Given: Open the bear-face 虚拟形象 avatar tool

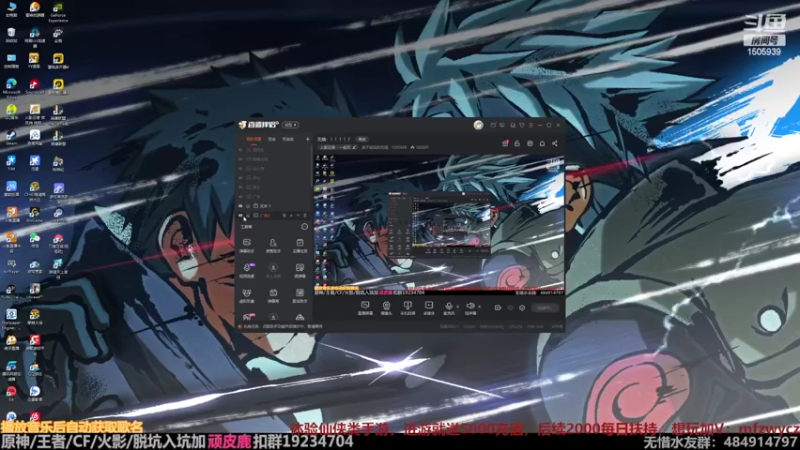Looking at the screenshot, I should (246, 295).
